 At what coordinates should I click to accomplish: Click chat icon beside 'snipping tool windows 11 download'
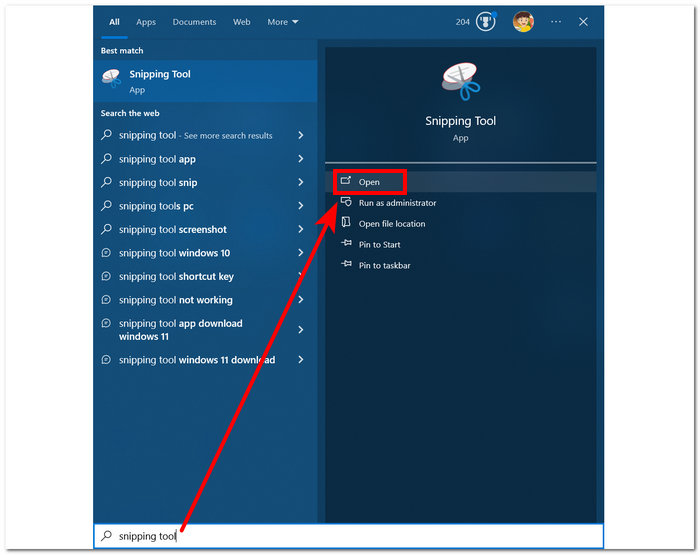point(106,359)
